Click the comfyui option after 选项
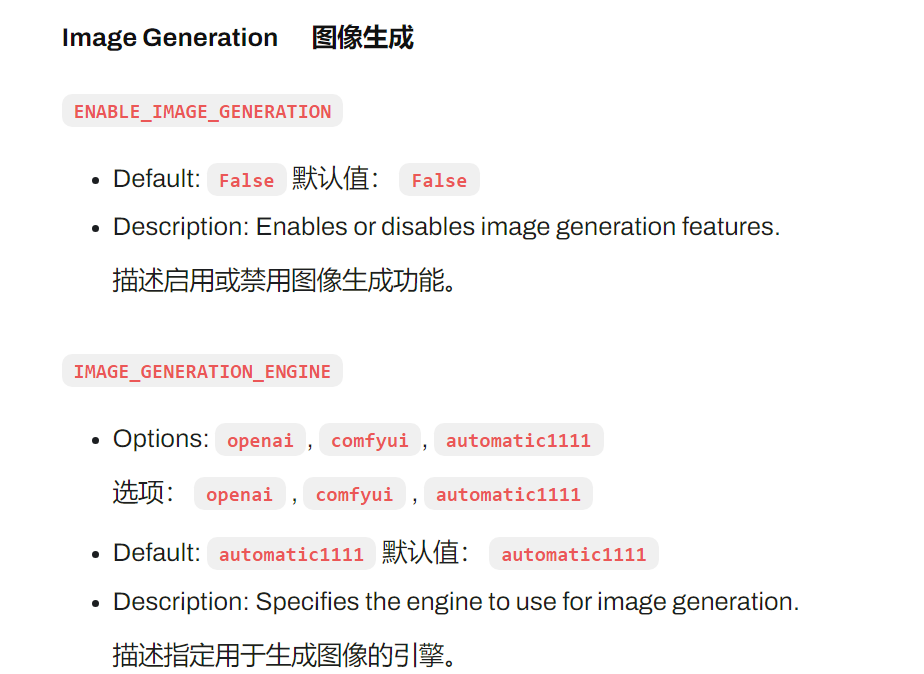924x674 pixels. click(x=354, y=494)
